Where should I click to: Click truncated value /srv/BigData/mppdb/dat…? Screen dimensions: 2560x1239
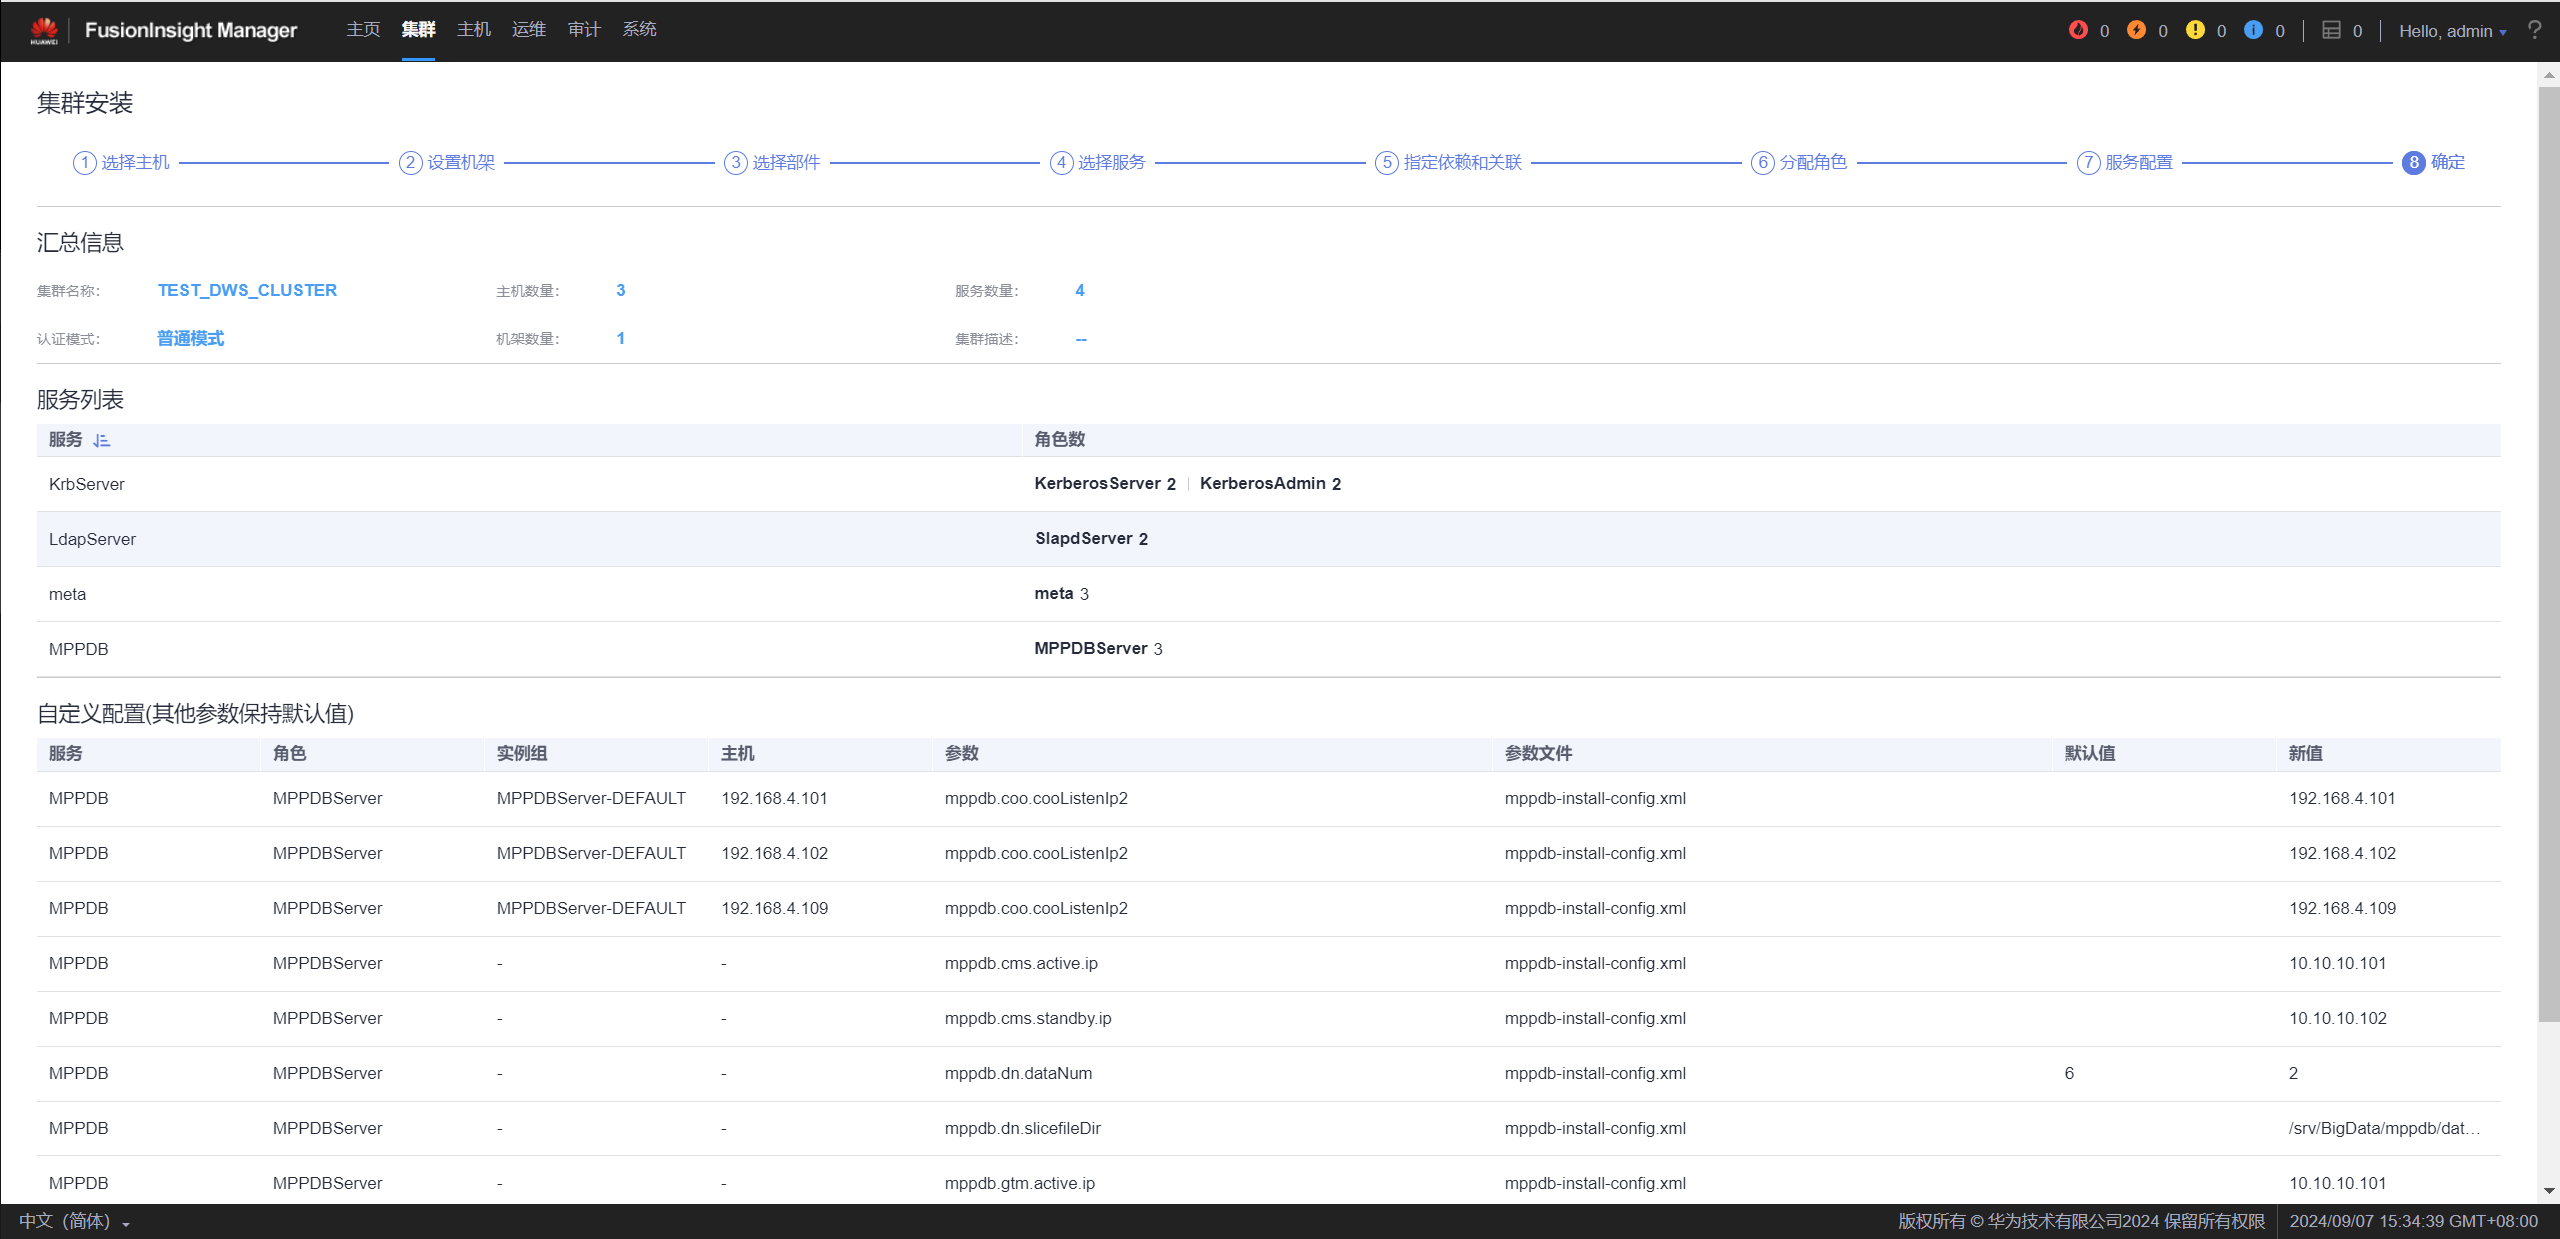coord(2384,1128)
